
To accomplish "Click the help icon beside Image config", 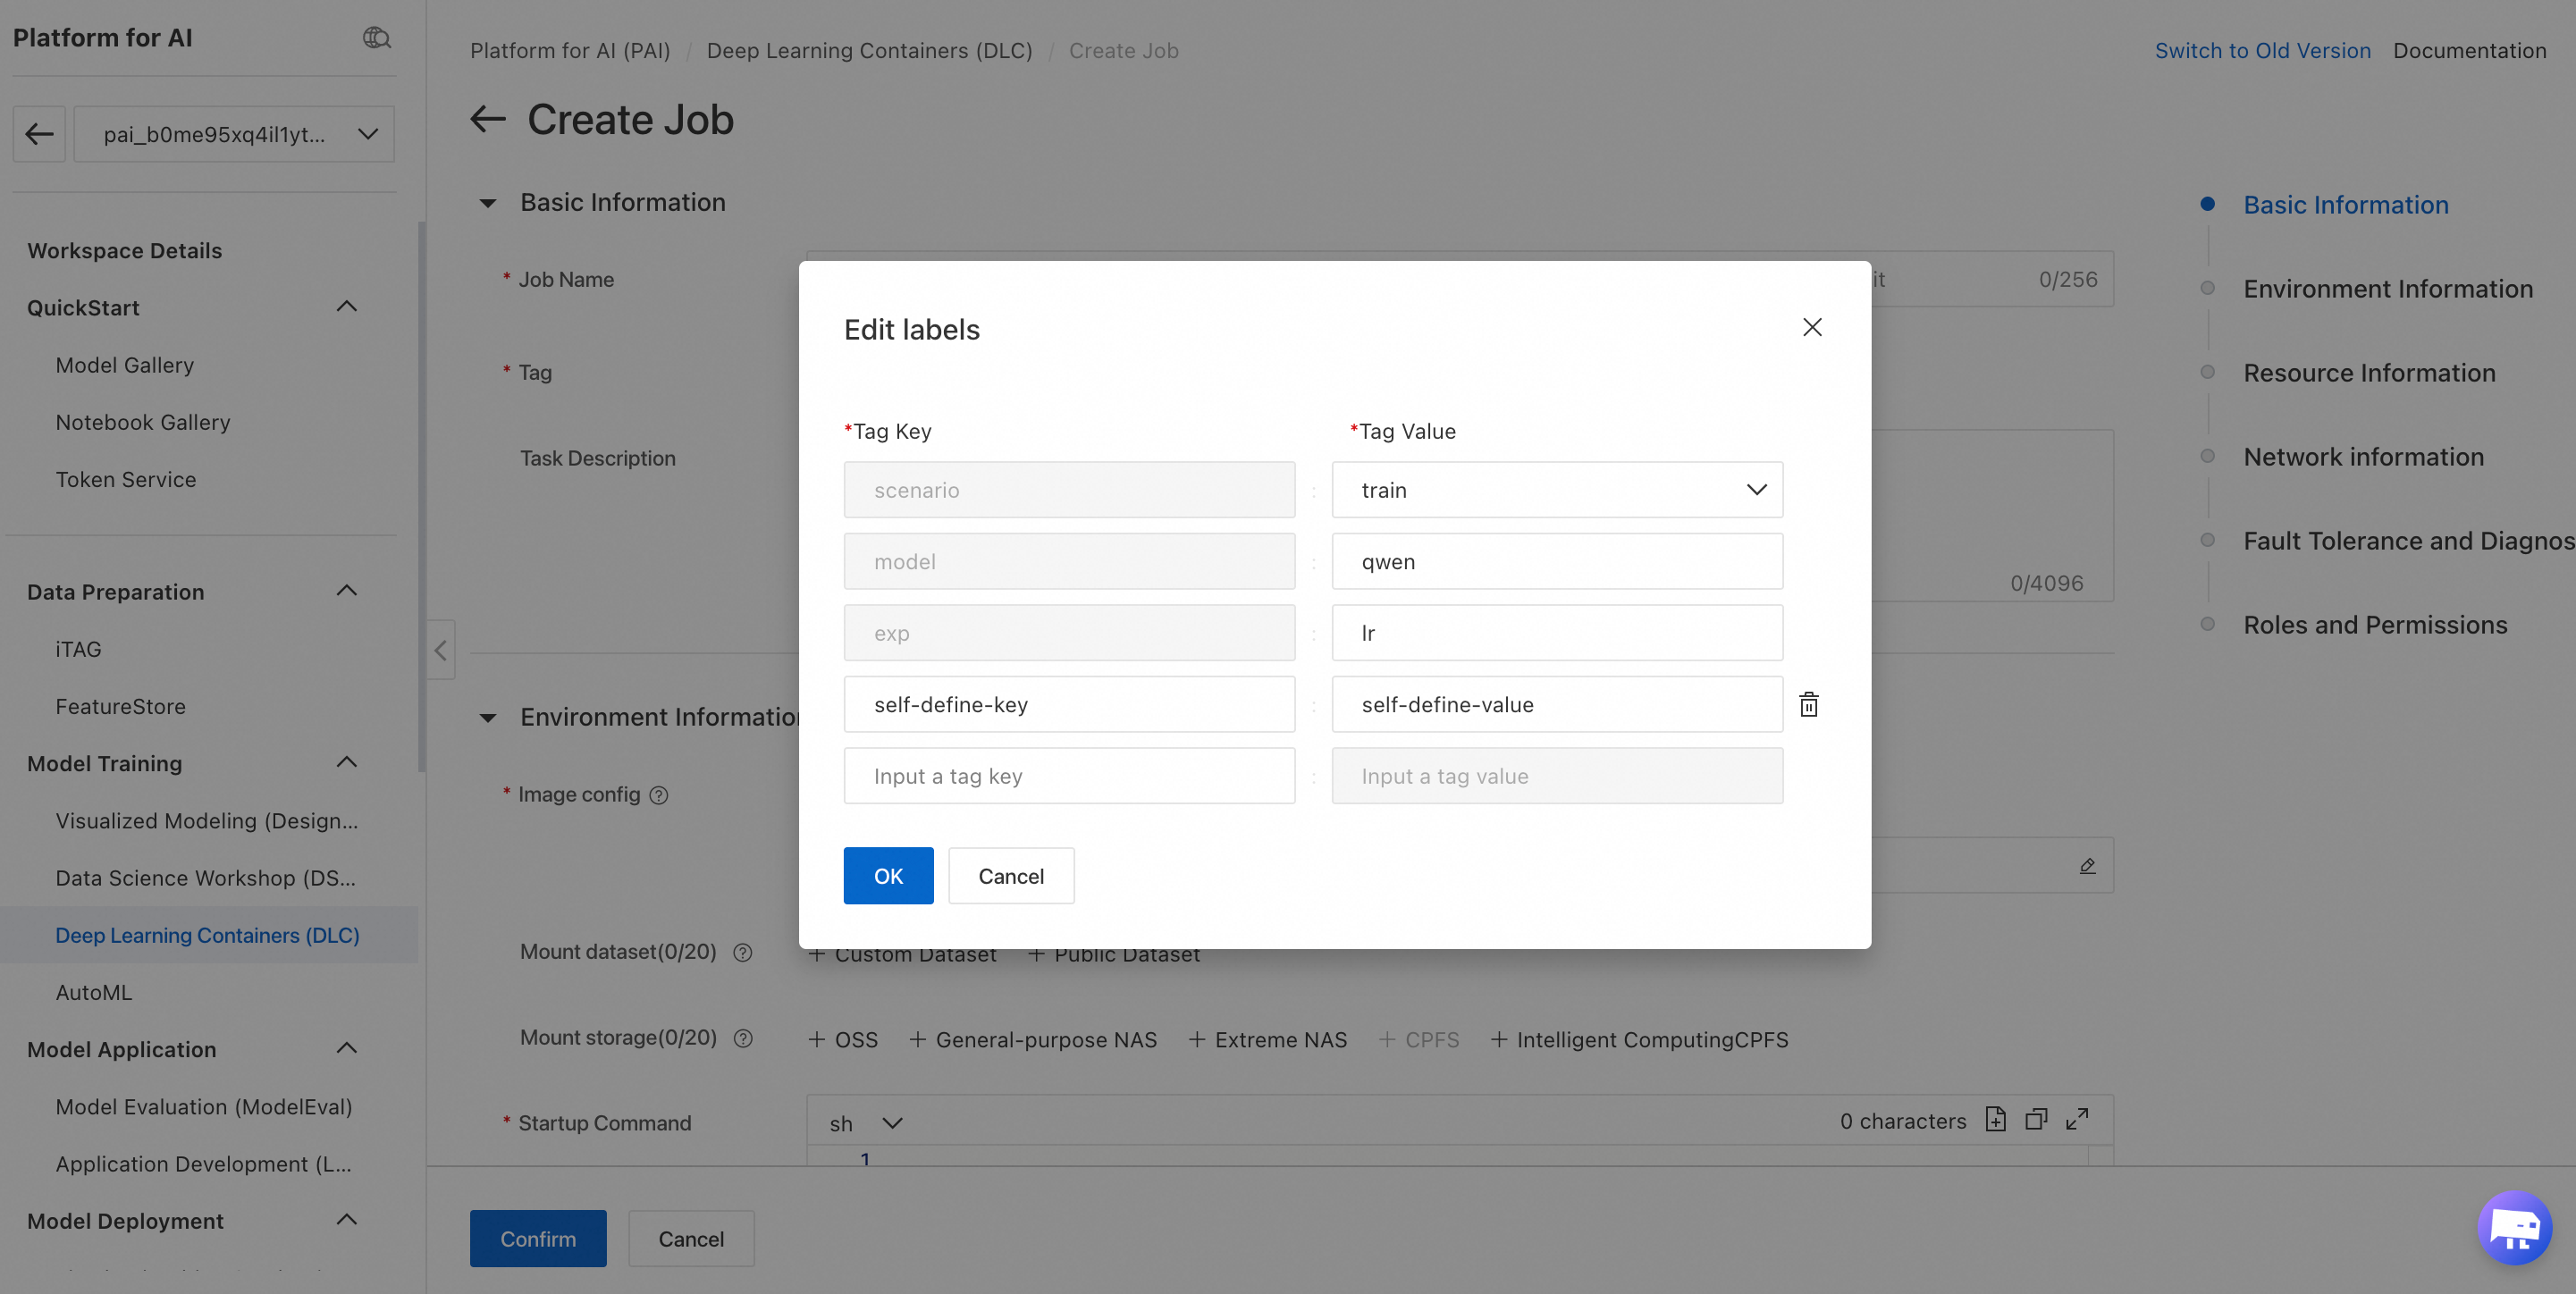I will point(659,795).
